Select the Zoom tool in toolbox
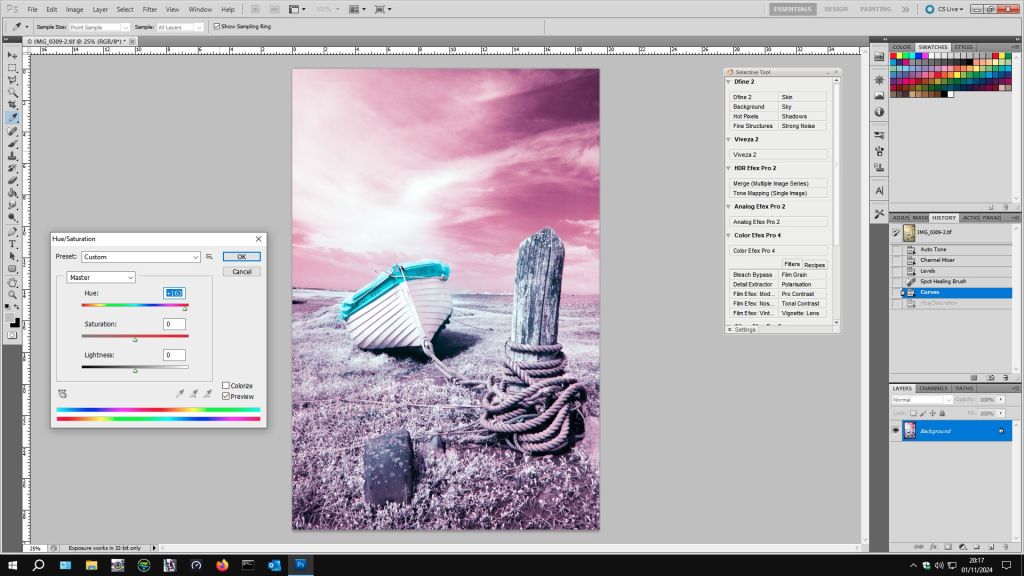The height and width of the screenshot is (576, 1024). (13, 294)
